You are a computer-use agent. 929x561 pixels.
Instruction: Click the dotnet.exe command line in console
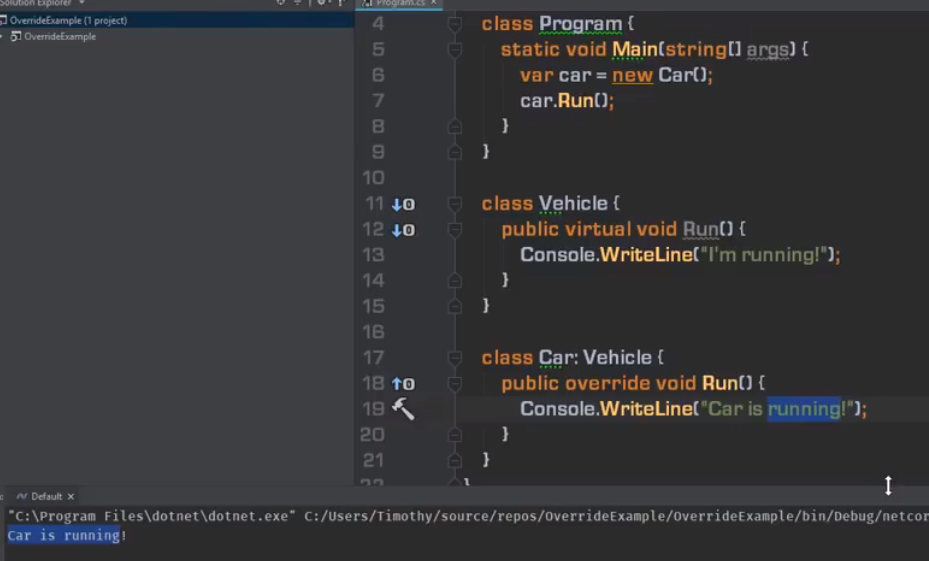(x=468, y=516)
